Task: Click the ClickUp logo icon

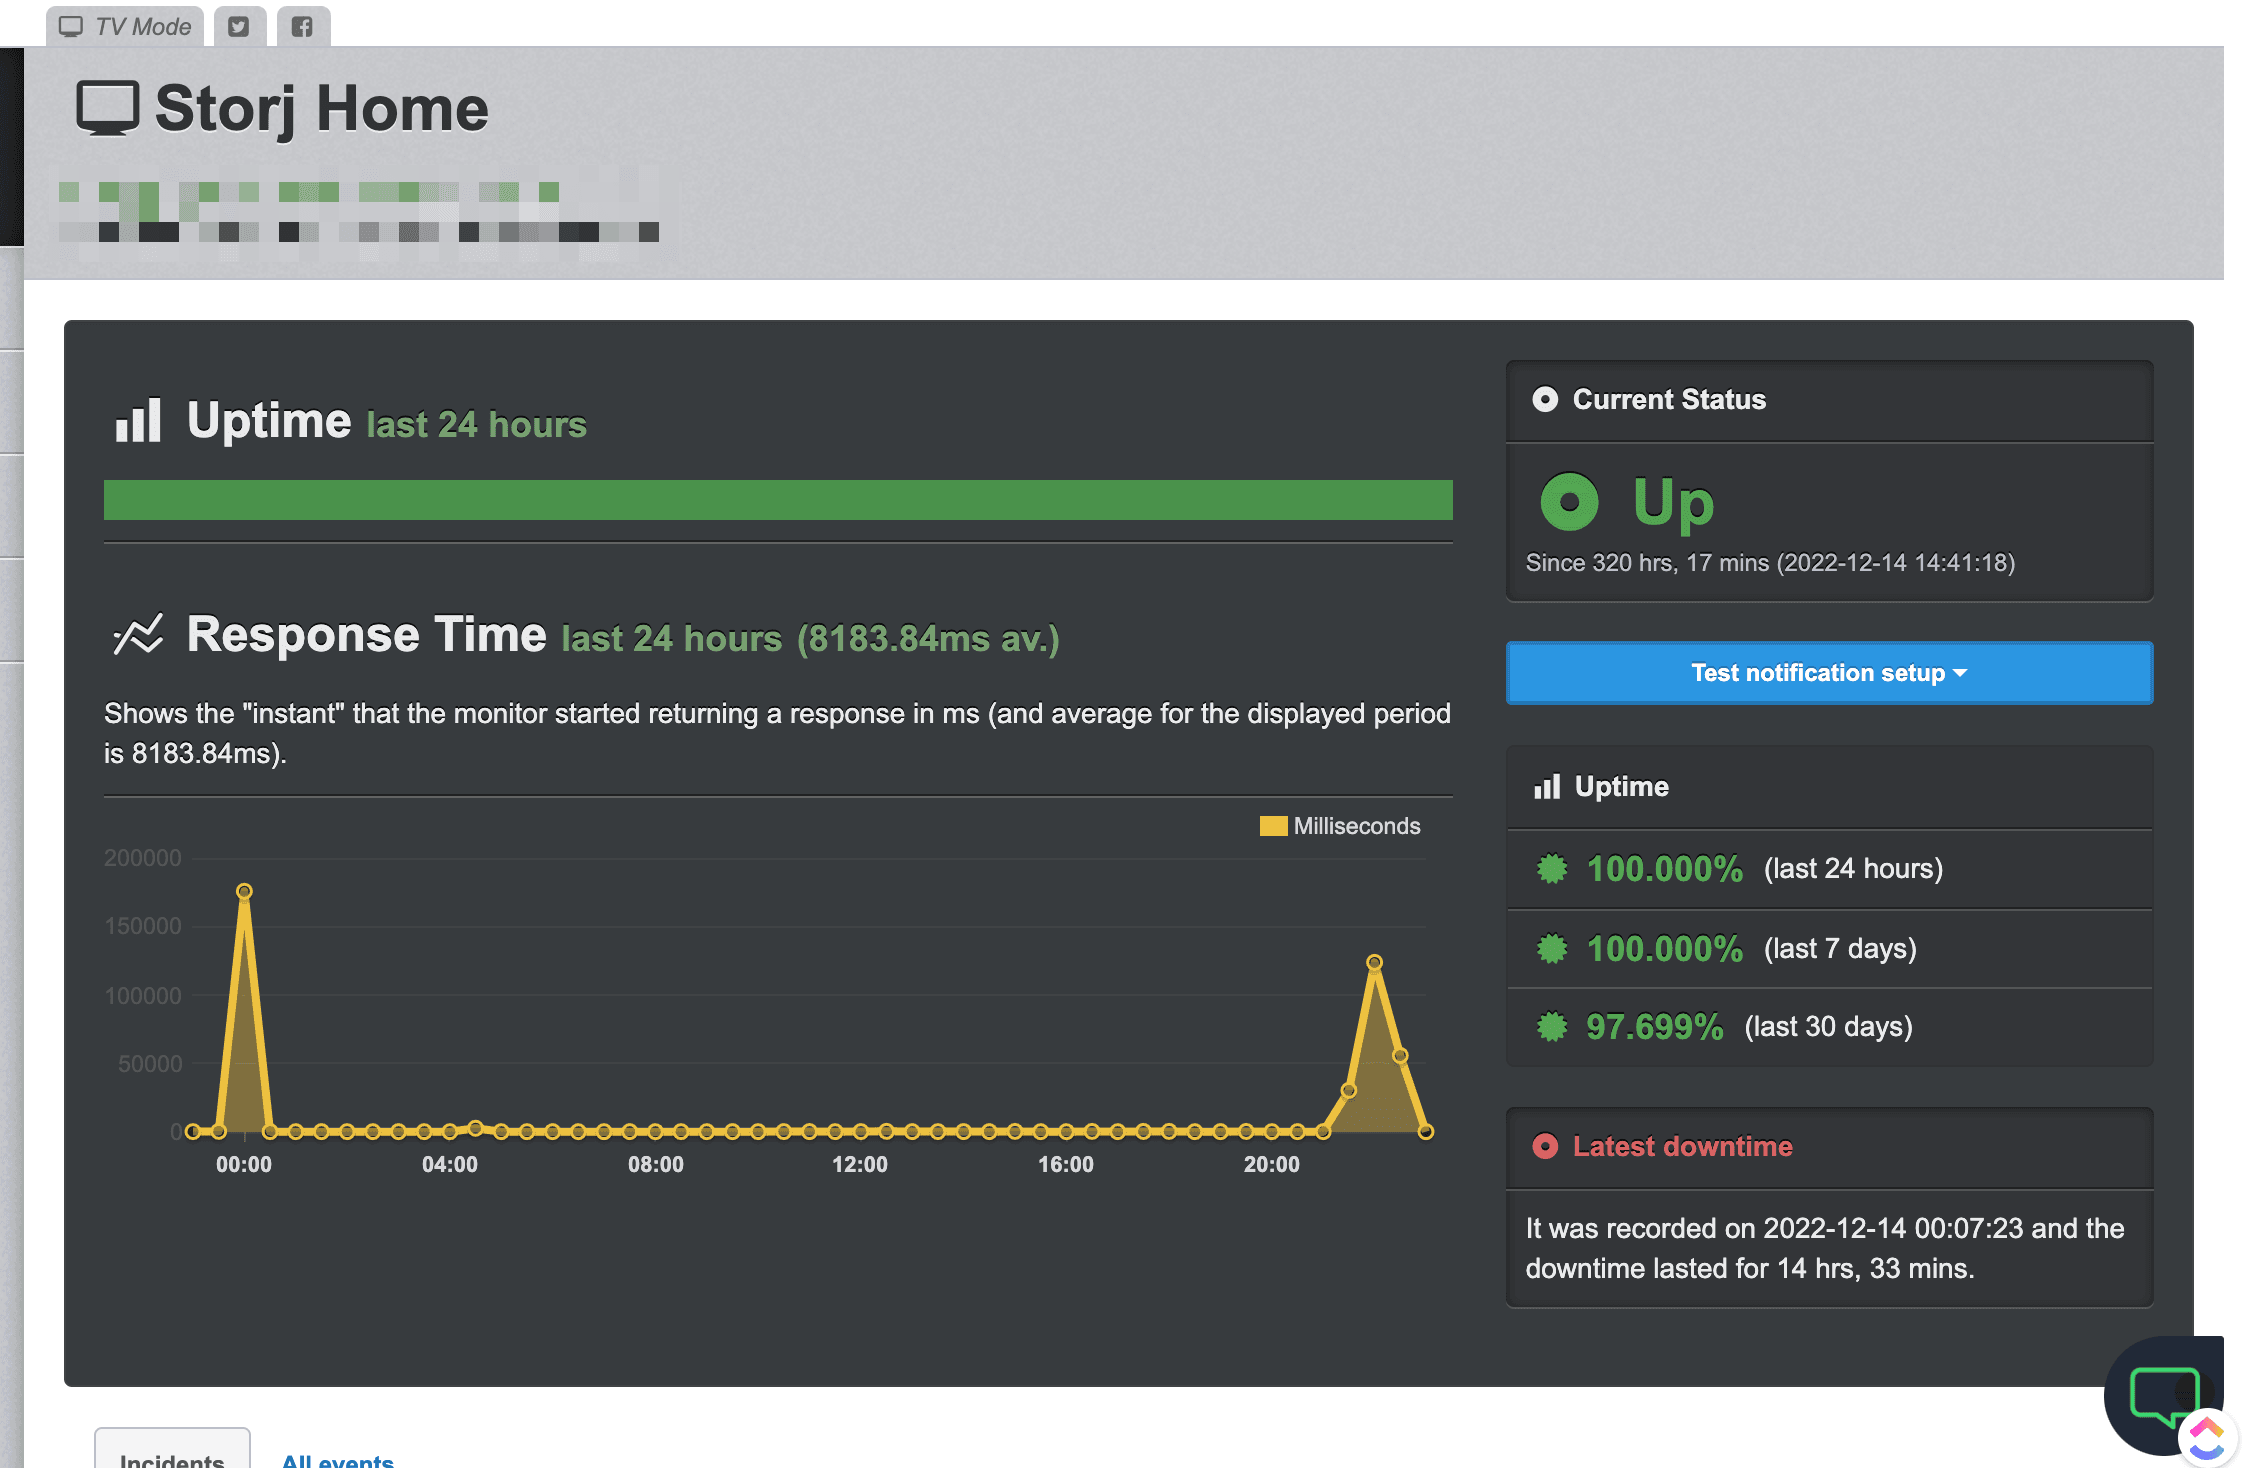Action: (x=2207, y=1438)
